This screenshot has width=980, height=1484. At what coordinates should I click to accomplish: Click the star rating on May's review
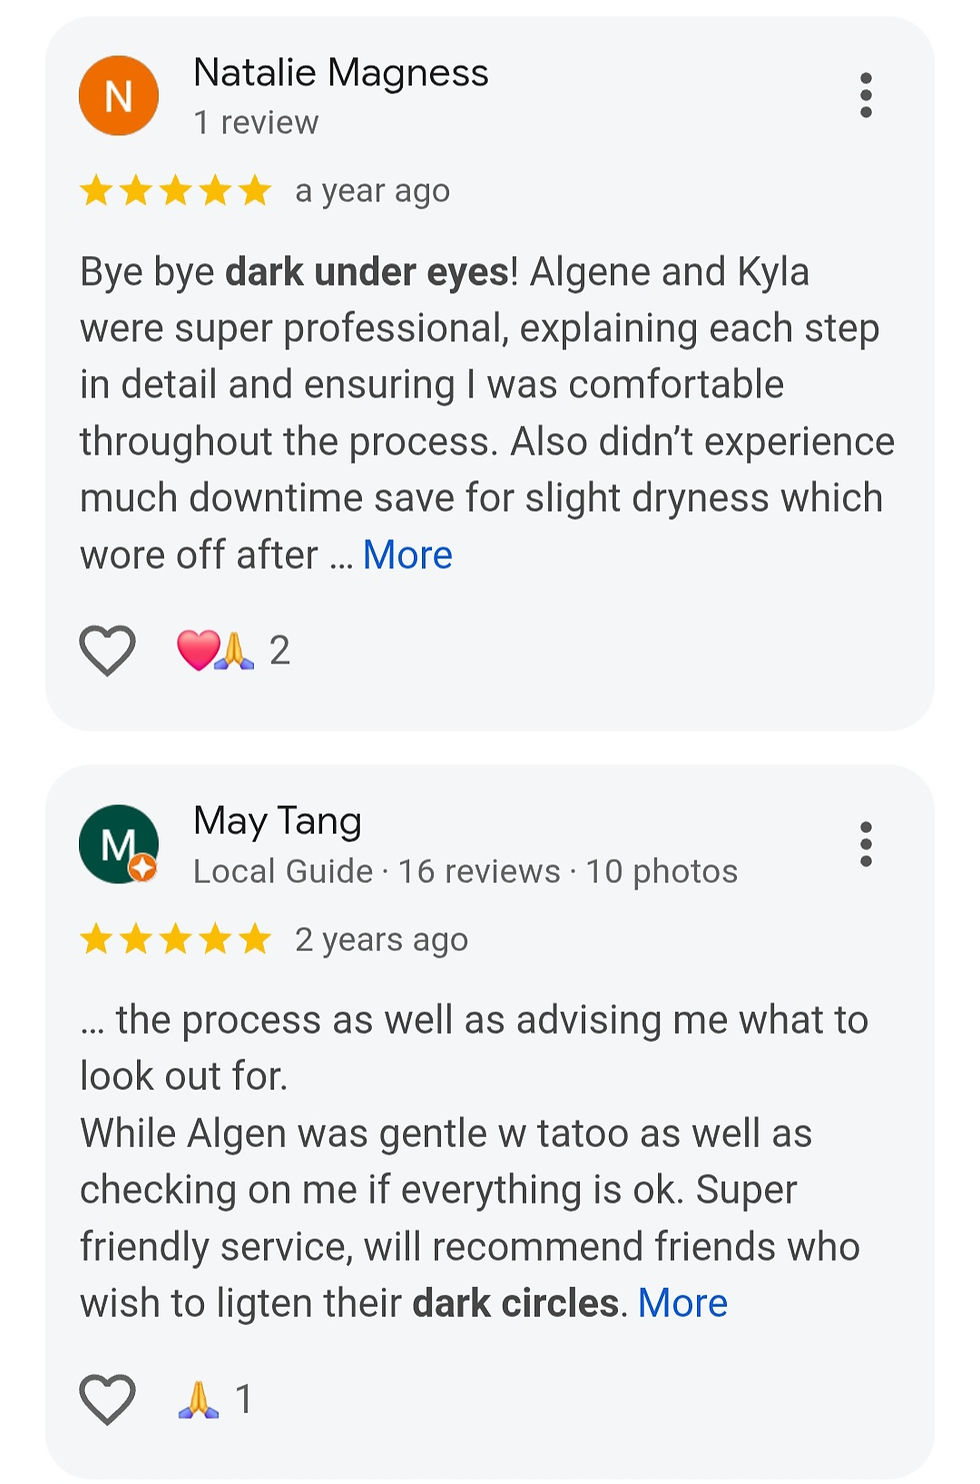[175, 939]
